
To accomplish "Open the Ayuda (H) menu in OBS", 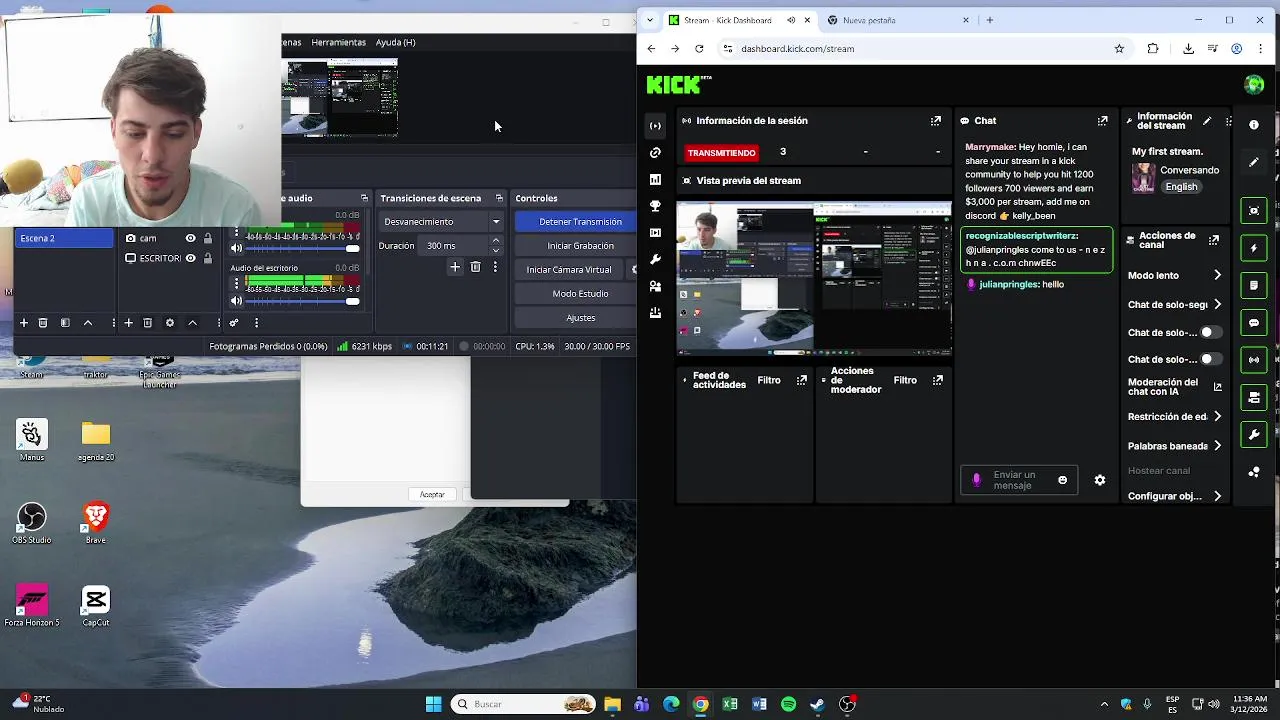I will click(395, 42).
